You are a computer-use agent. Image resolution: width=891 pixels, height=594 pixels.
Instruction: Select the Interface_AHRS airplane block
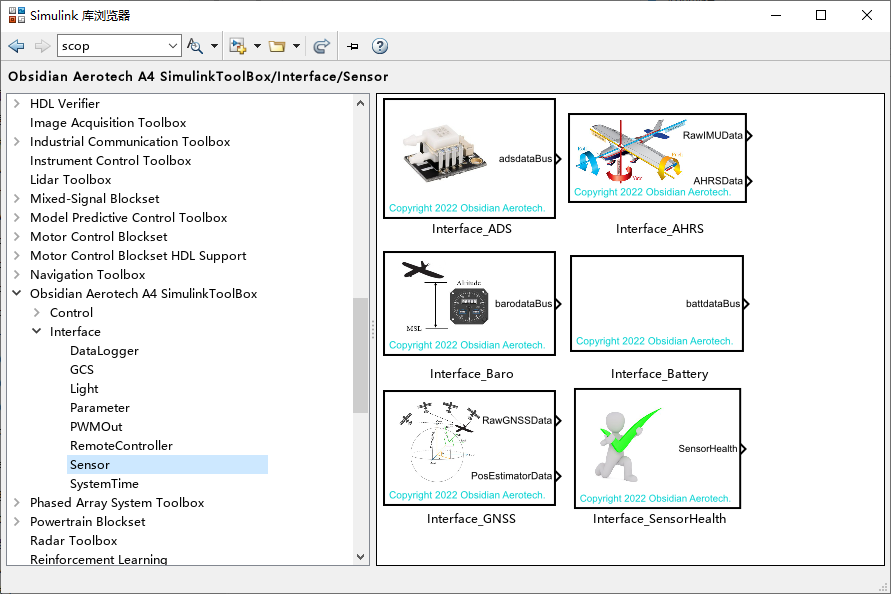pyautogui.click(x=657, y=158)
